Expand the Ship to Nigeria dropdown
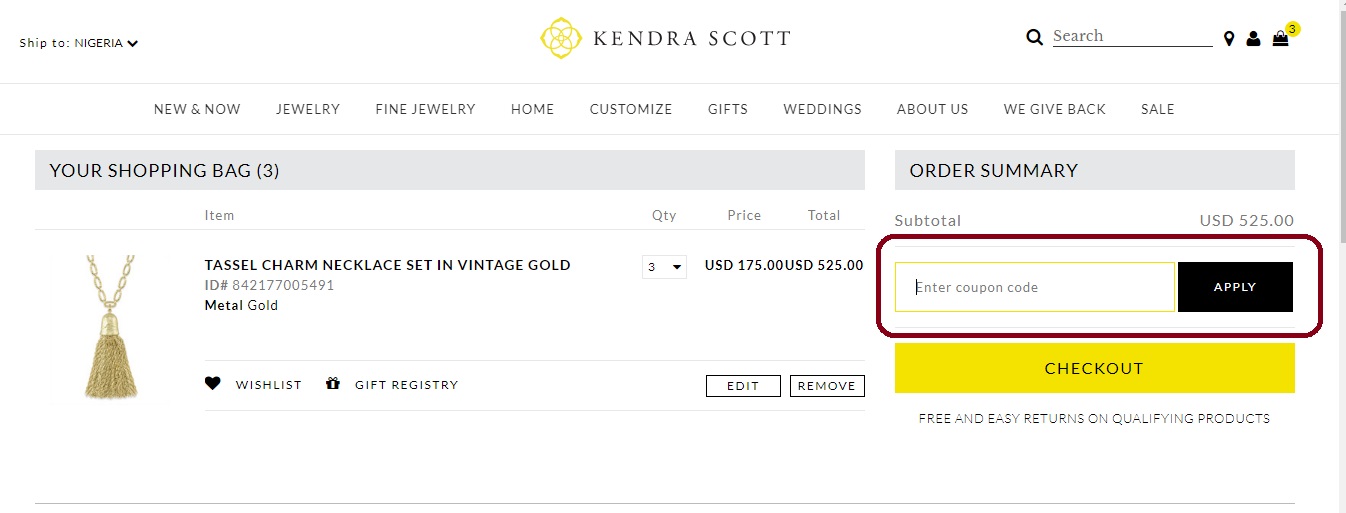Screen dimensions: 1346x513 [x=79, y=43]
